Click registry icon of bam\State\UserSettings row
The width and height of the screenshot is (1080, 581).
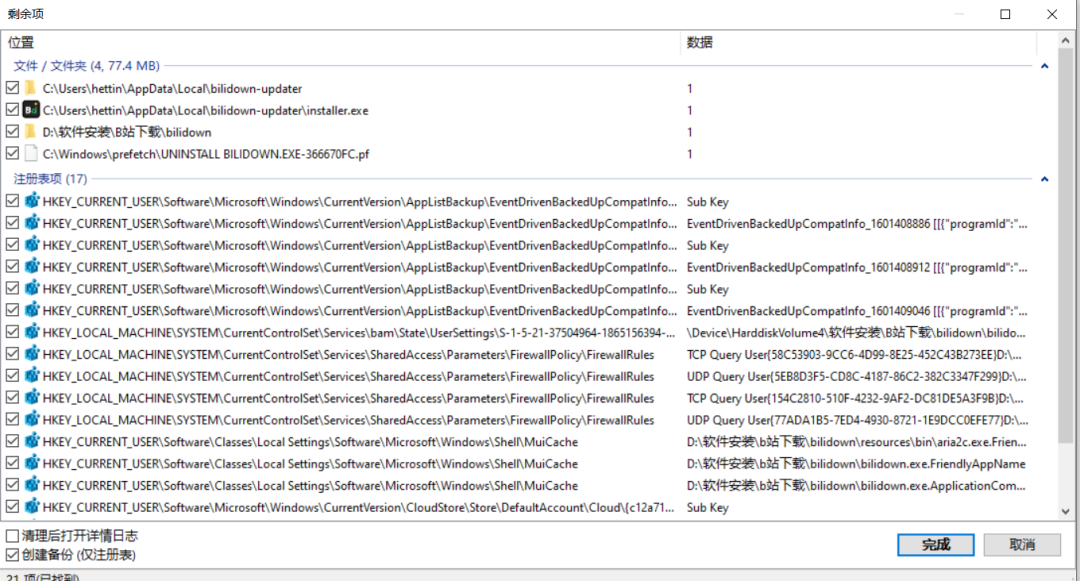point(32,332)
